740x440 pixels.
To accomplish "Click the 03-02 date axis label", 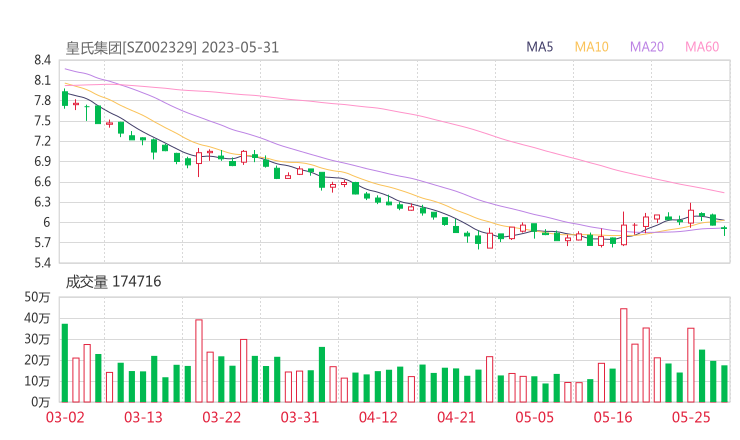I will click(65, 417).
